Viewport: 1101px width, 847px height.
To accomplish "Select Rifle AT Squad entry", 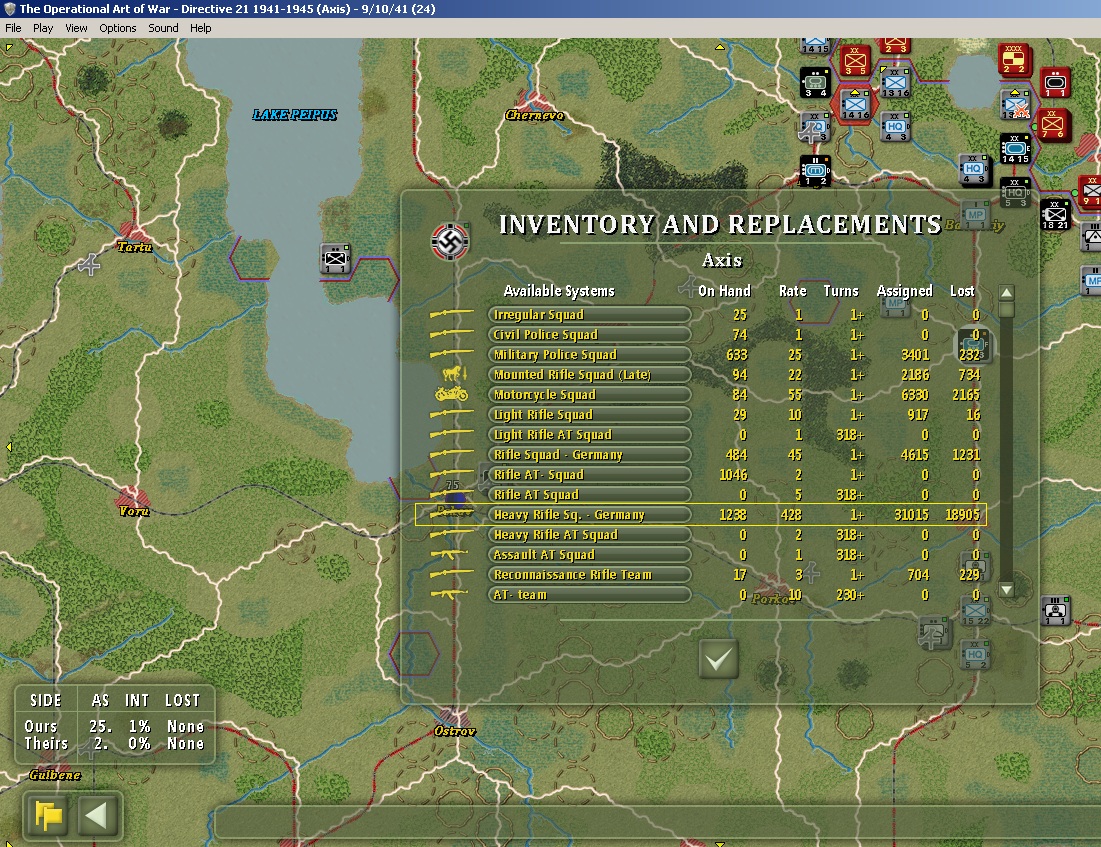I will coord(589,494).
